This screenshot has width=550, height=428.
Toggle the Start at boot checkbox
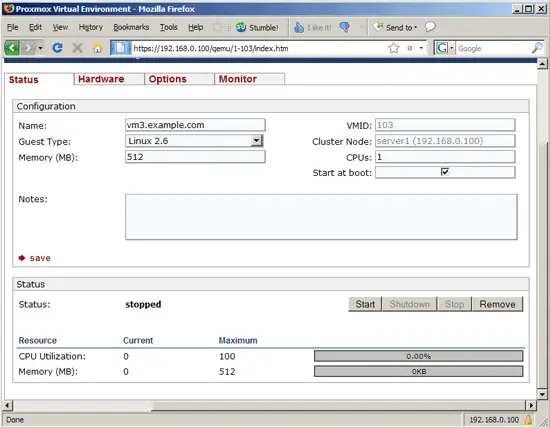pyautogui.click(x=445, y=172)
